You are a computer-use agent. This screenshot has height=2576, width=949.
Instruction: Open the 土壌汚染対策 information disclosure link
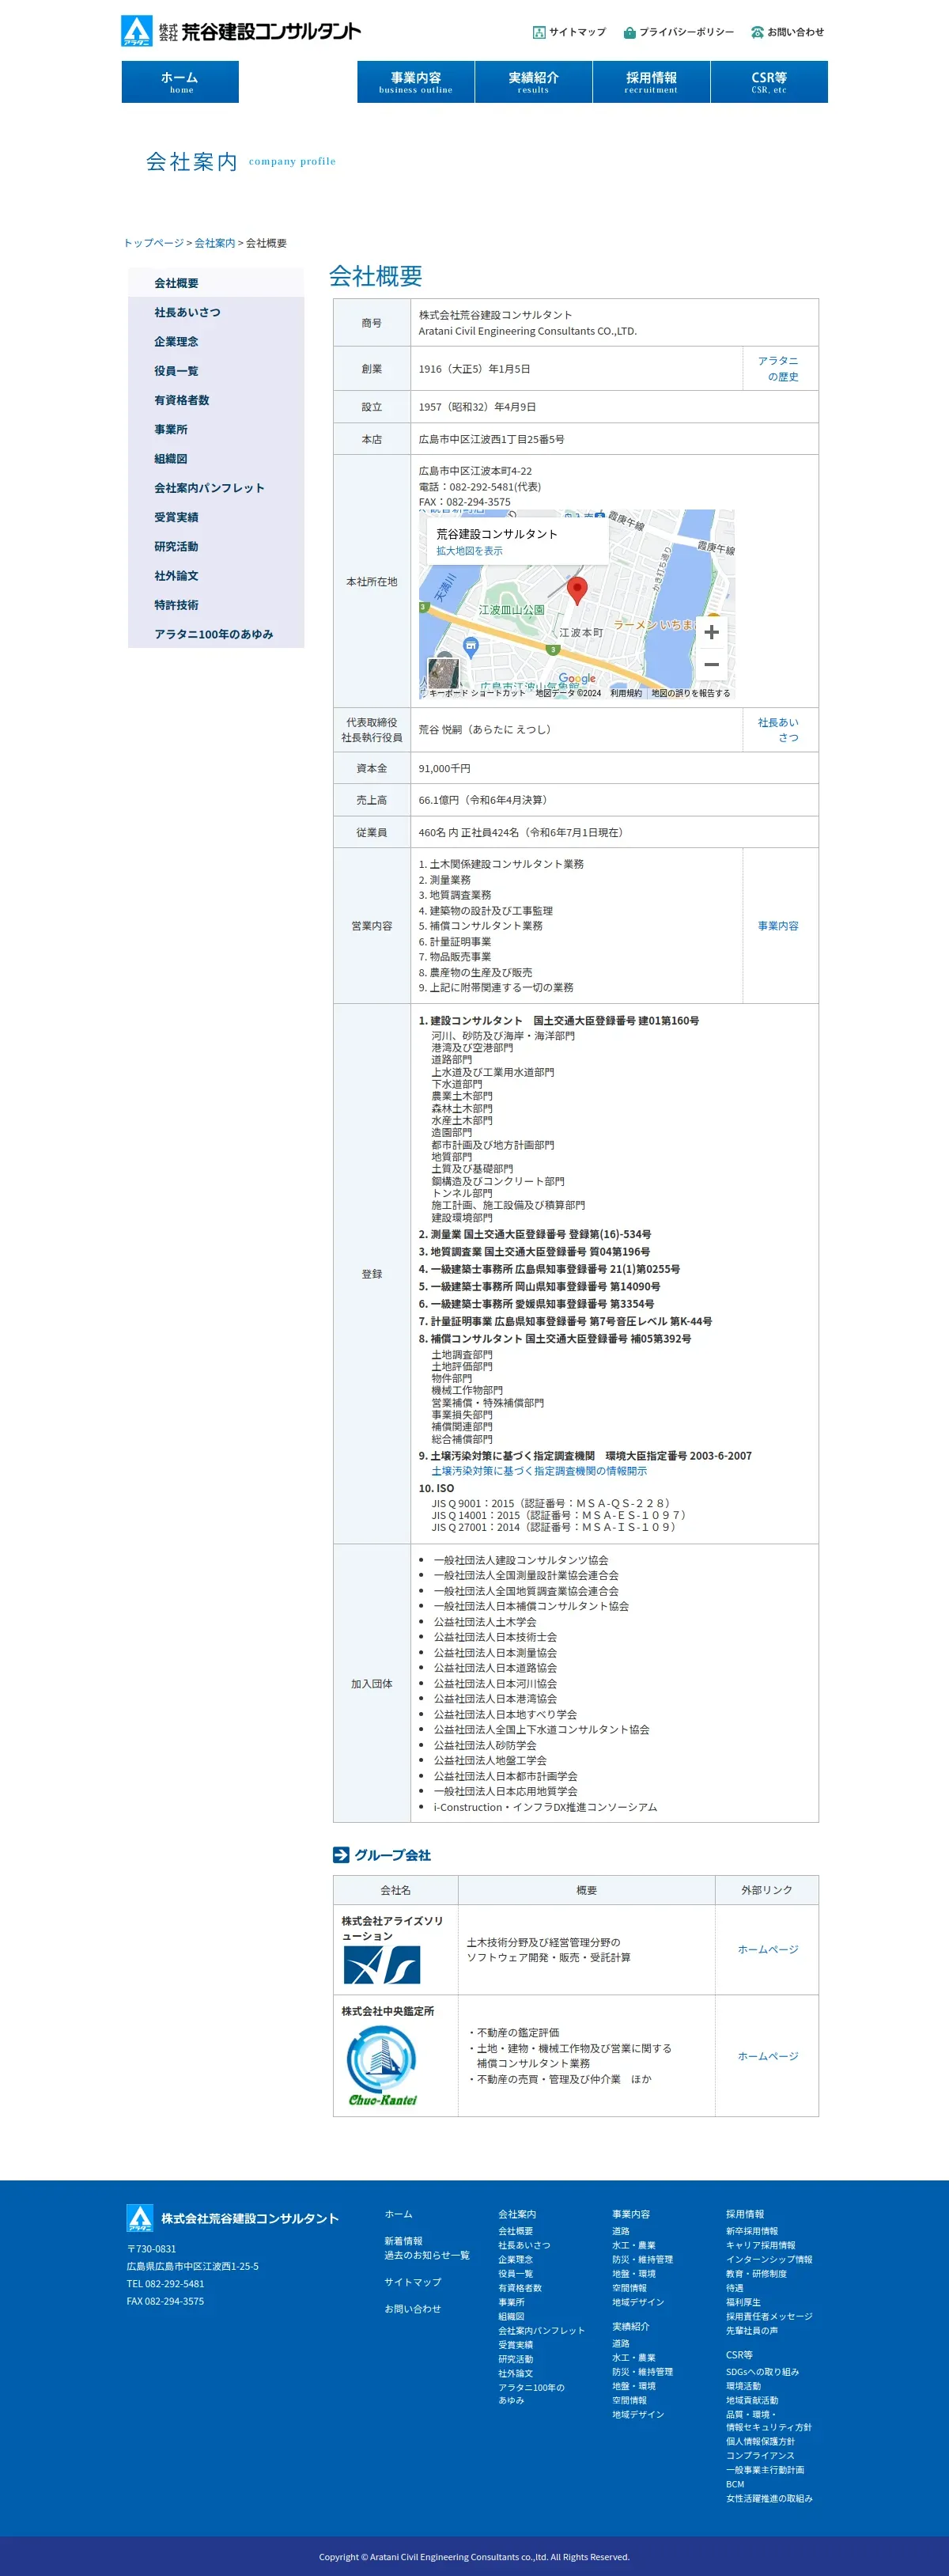539,1471
